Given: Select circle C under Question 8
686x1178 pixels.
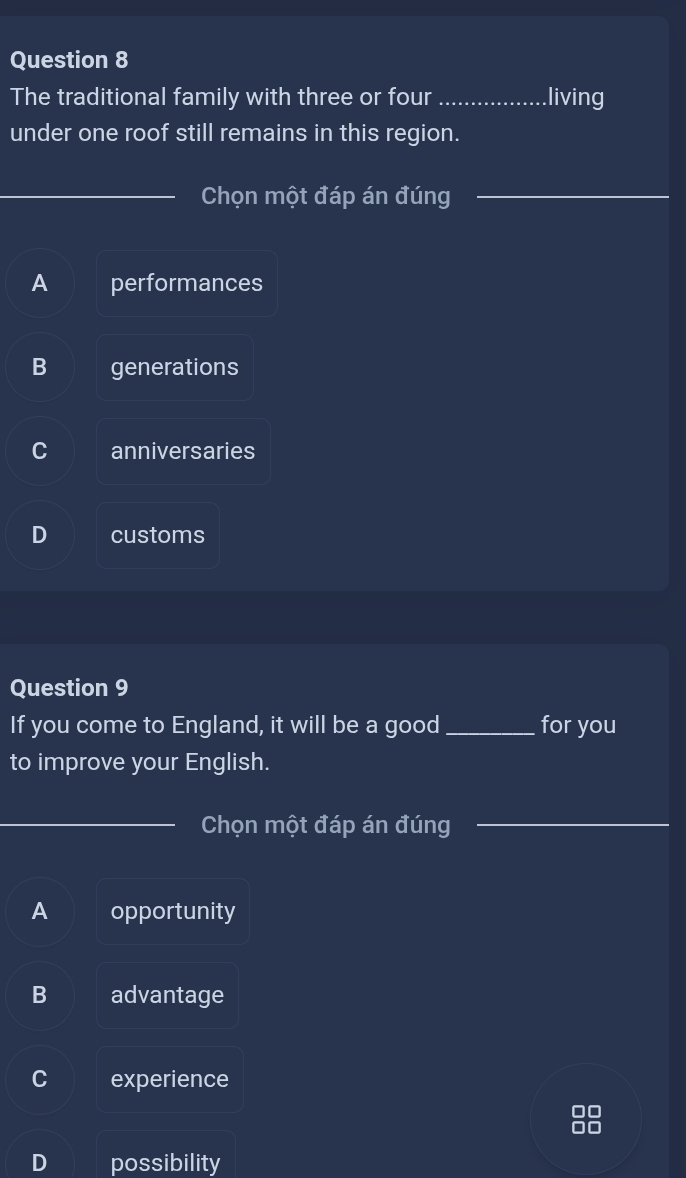Looking at the screenshot, I should point(39,451).
